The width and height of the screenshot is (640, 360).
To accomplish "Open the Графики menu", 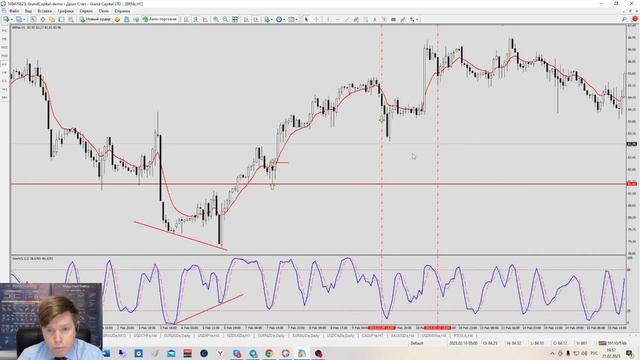I will pos(65,11).
